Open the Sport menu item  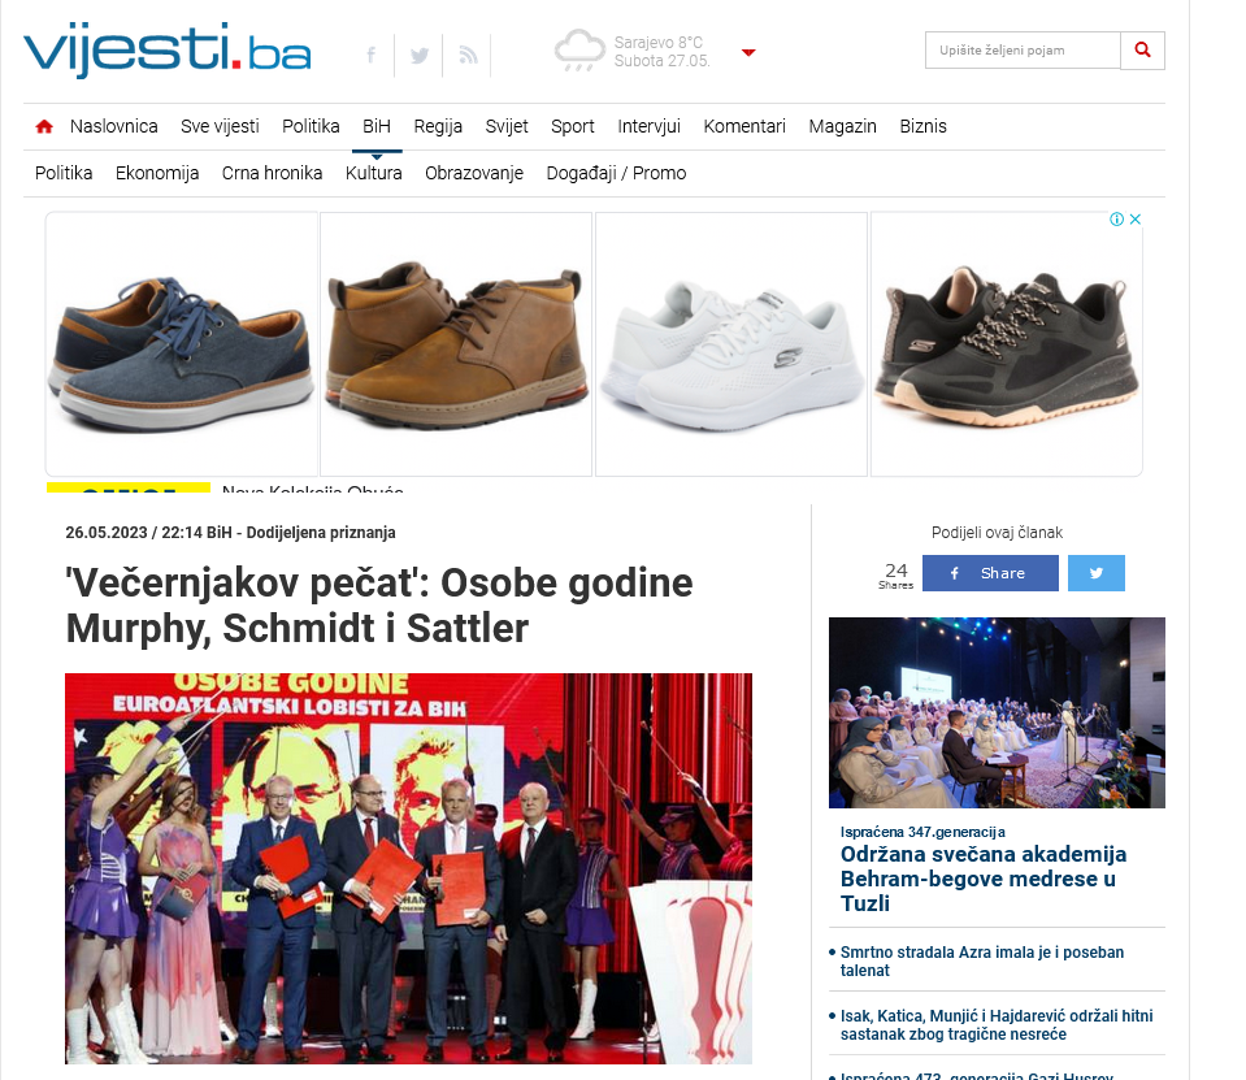[x=572, y=126]
